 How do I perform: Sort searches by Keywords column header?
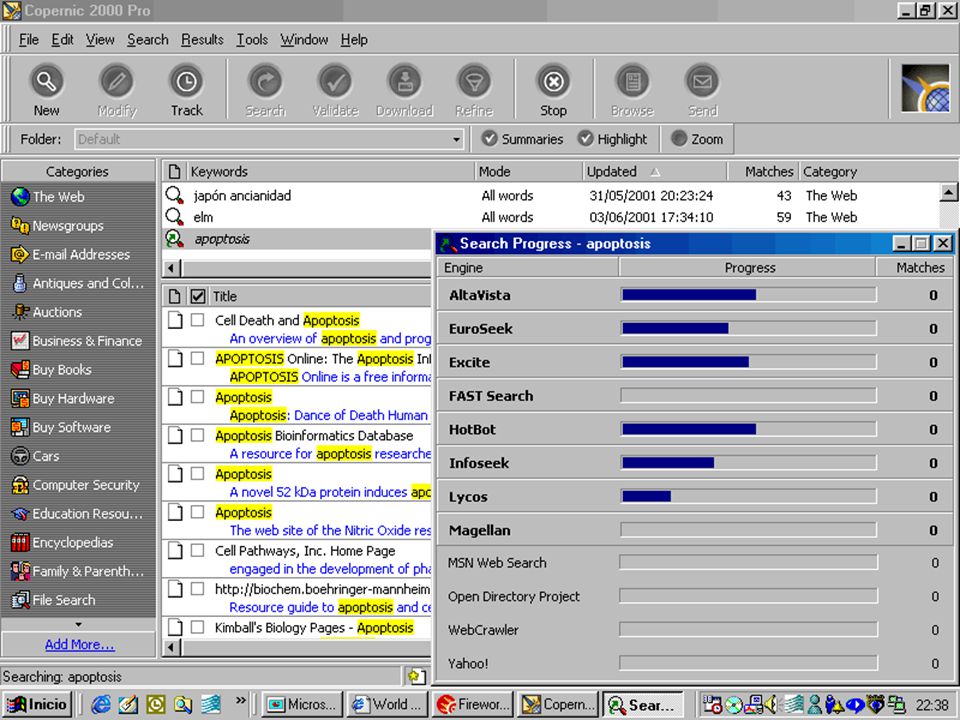pos(331,171)
